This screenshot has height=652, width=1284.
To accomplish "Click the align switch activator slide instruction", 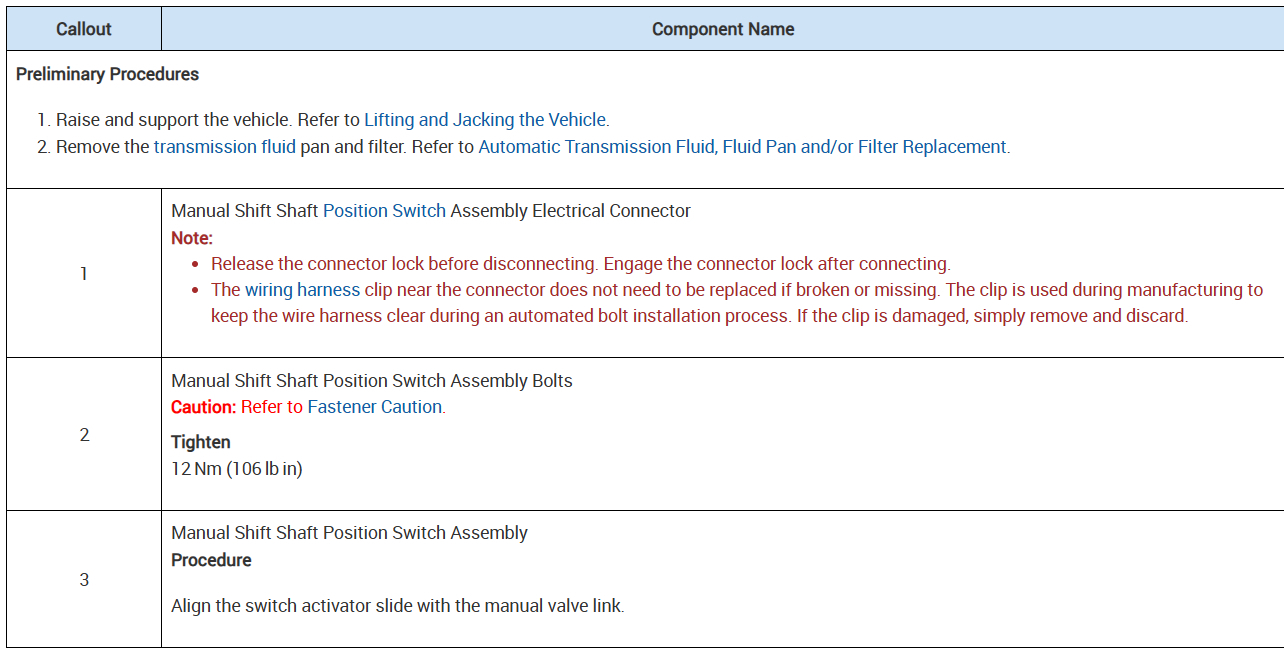I will pos(397,606).
